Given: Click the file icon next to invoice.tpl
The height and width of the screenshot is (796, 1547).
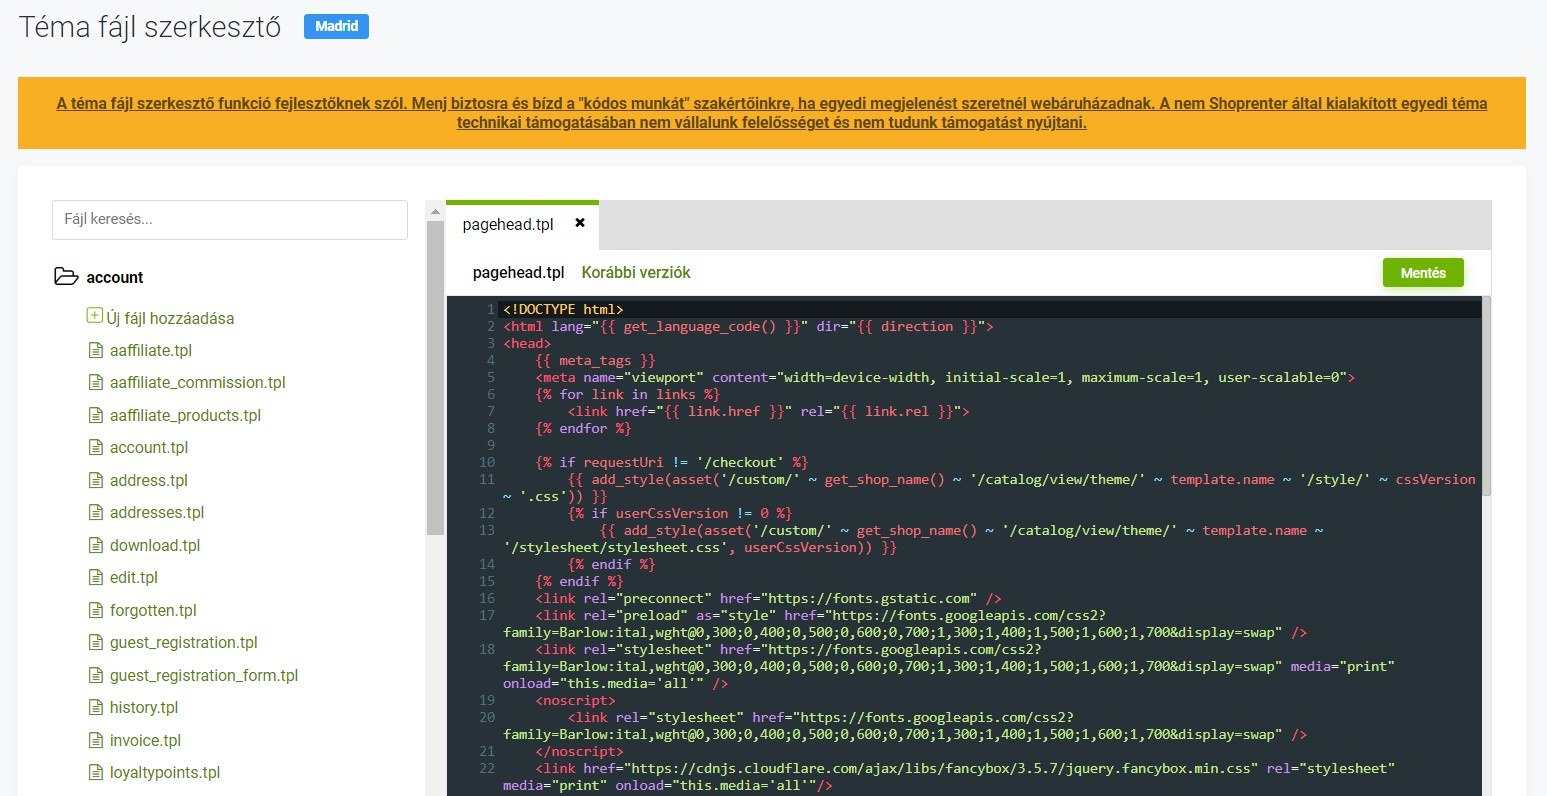Looking at the screenshot, I should point(96,740).
